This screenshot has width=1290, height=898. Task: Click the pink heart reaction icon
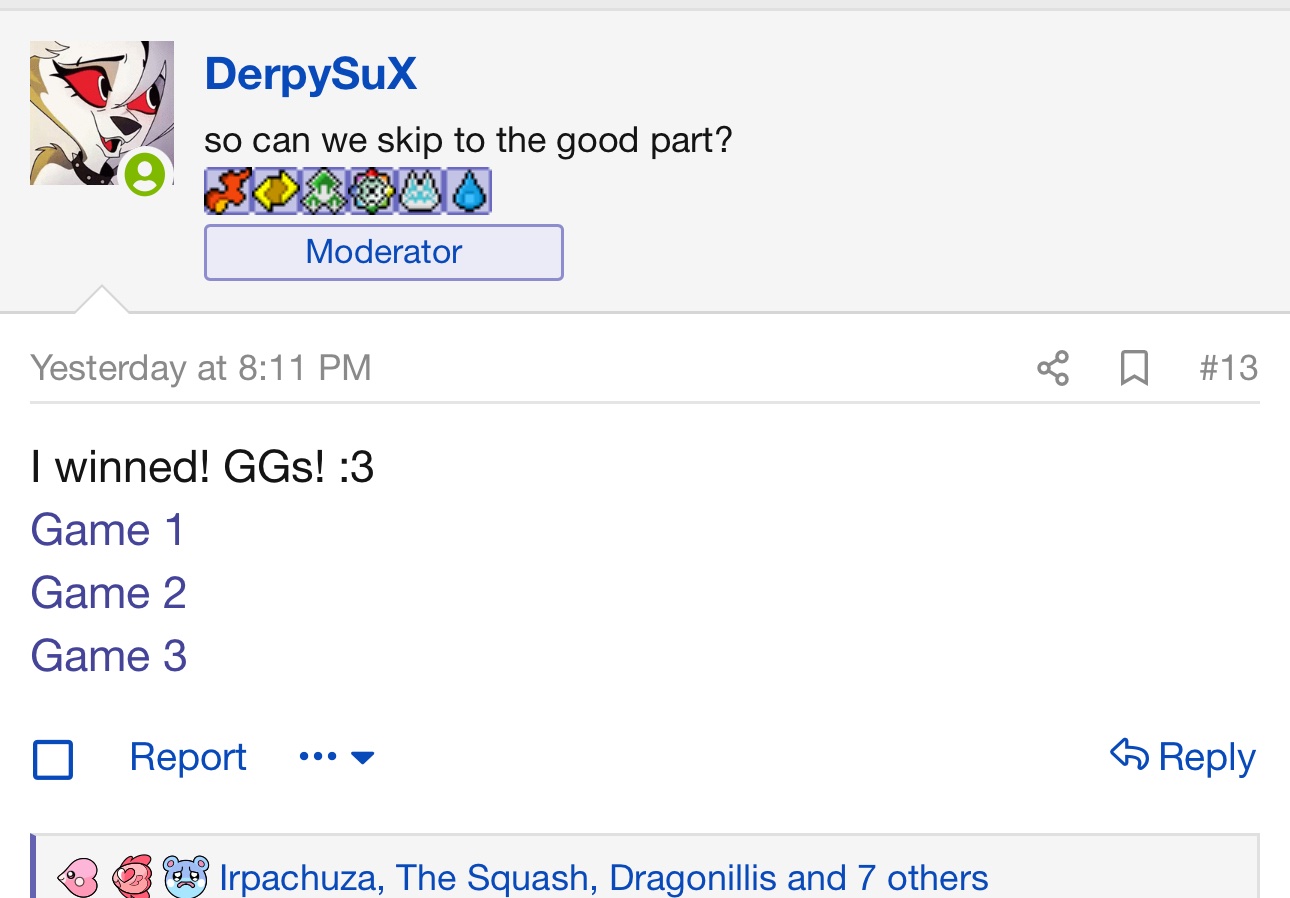tap(78, 877)
